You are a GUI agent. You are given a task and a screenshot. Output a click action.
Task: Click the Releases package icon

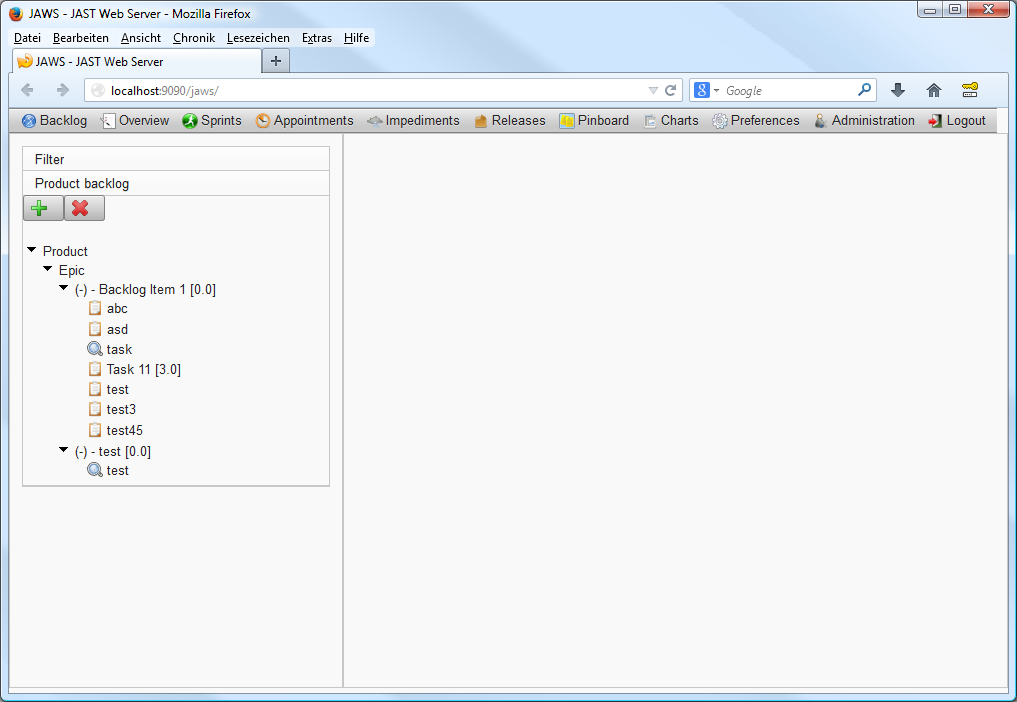tap(482, 120)
